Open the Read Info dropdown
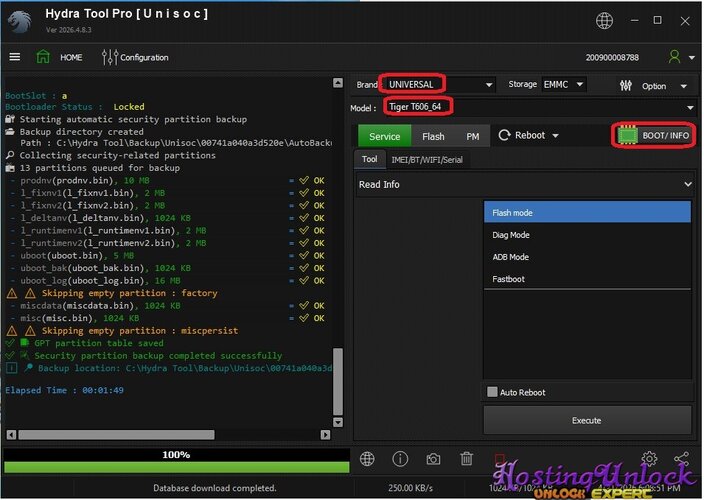Screen dimensions: 704x500 click(x=524, y=184)
